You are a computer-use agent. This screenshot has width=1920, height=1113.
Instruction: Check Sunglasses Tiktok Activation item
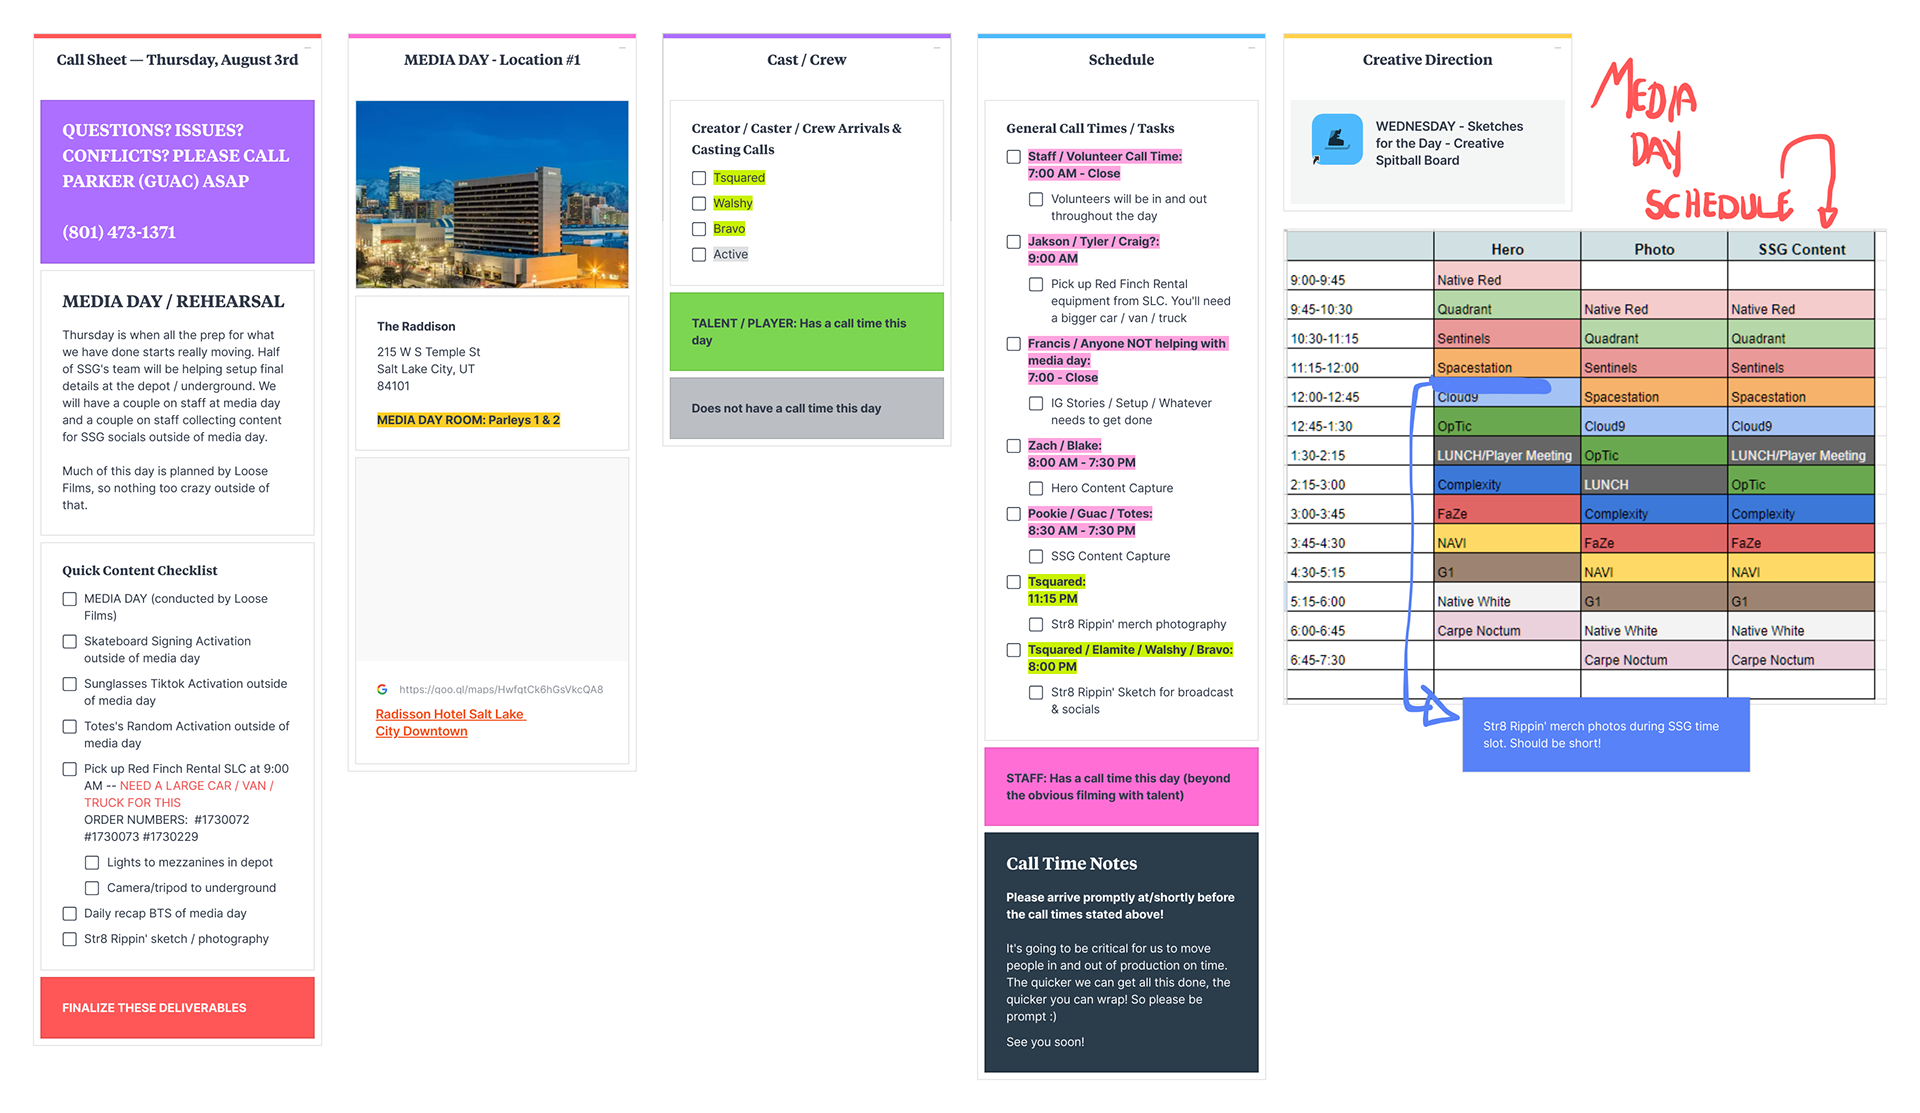69,684
